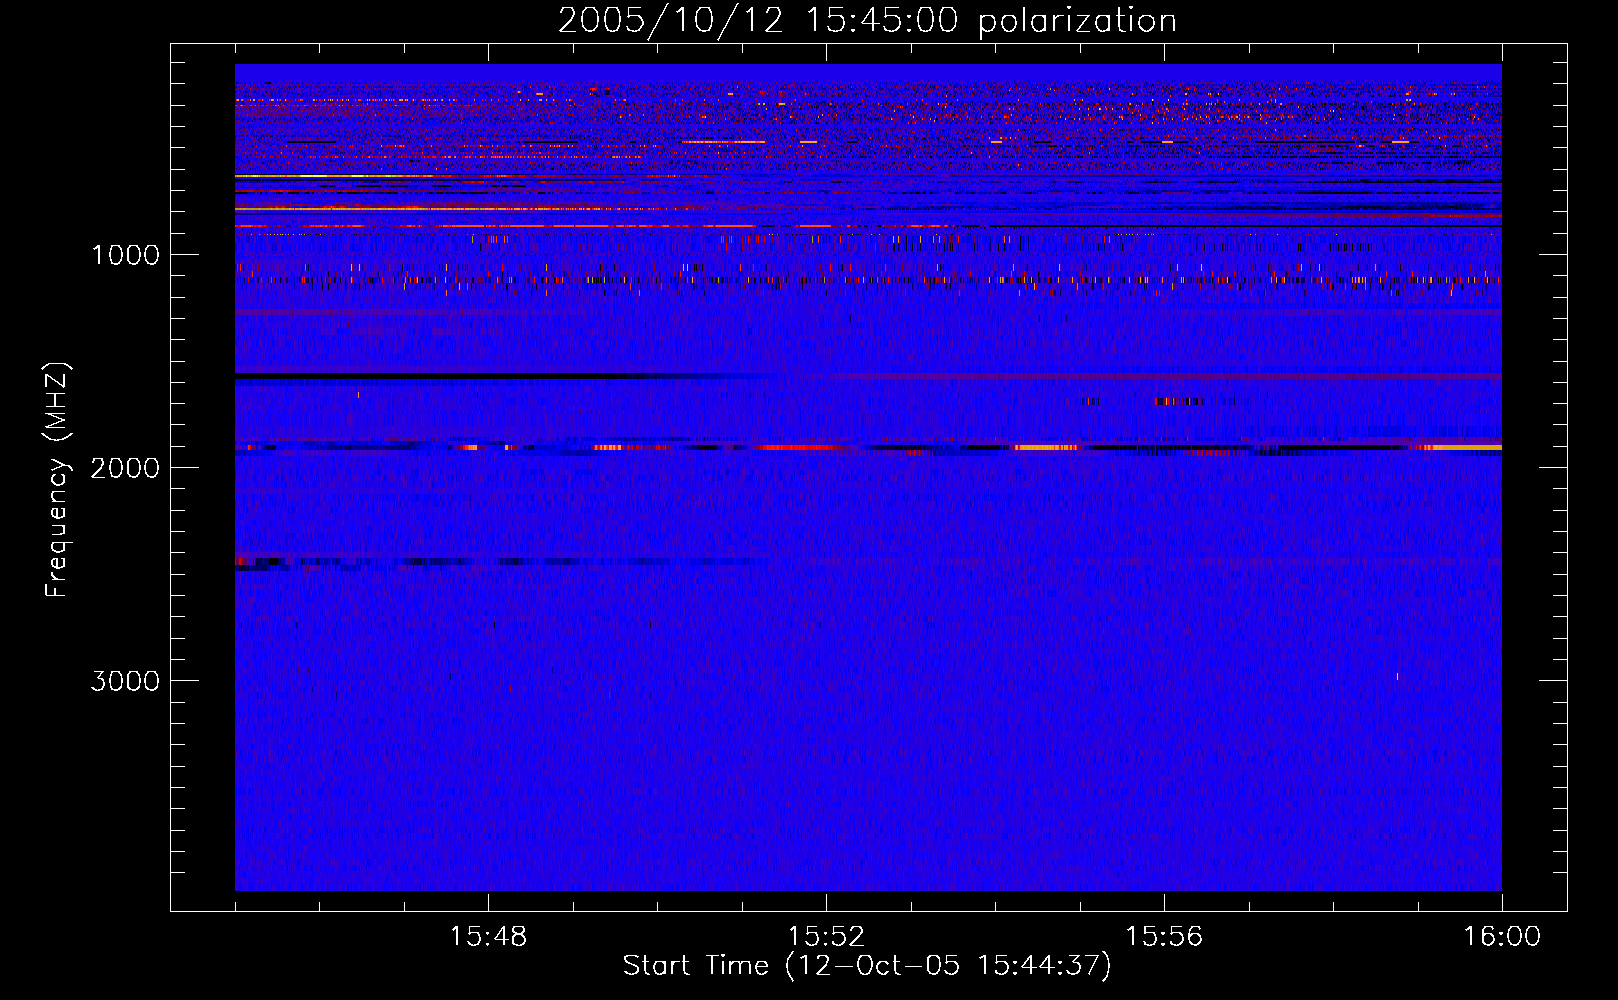Click the plot title '2005/10/12 15:45:00 polarization'
Screen dimensions: 1618x1000
pyautogui.click(x=867, y=21)
